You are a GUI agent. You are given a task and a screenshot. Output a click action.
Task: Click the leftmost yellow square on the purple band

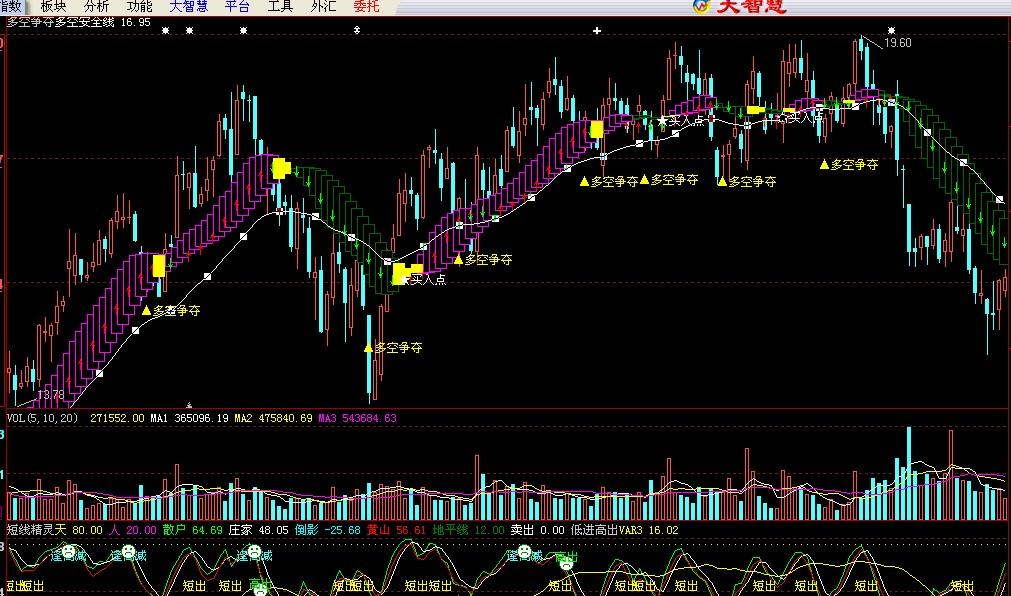(158, 265)
